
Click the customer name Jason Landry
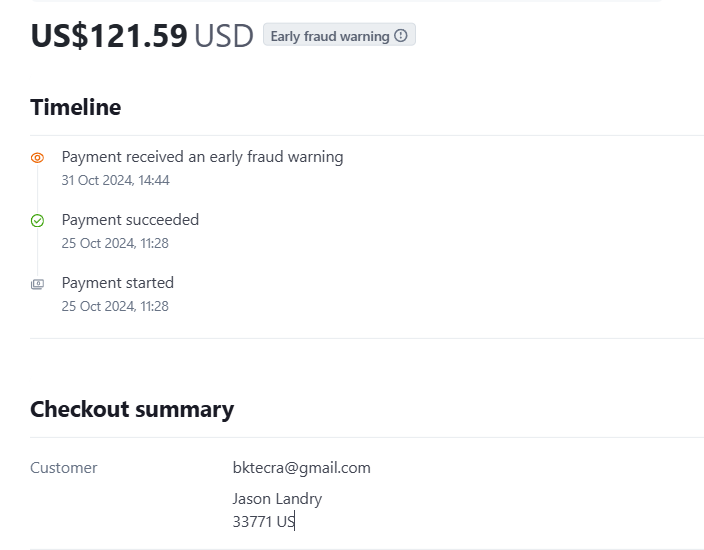coord(277,498)
